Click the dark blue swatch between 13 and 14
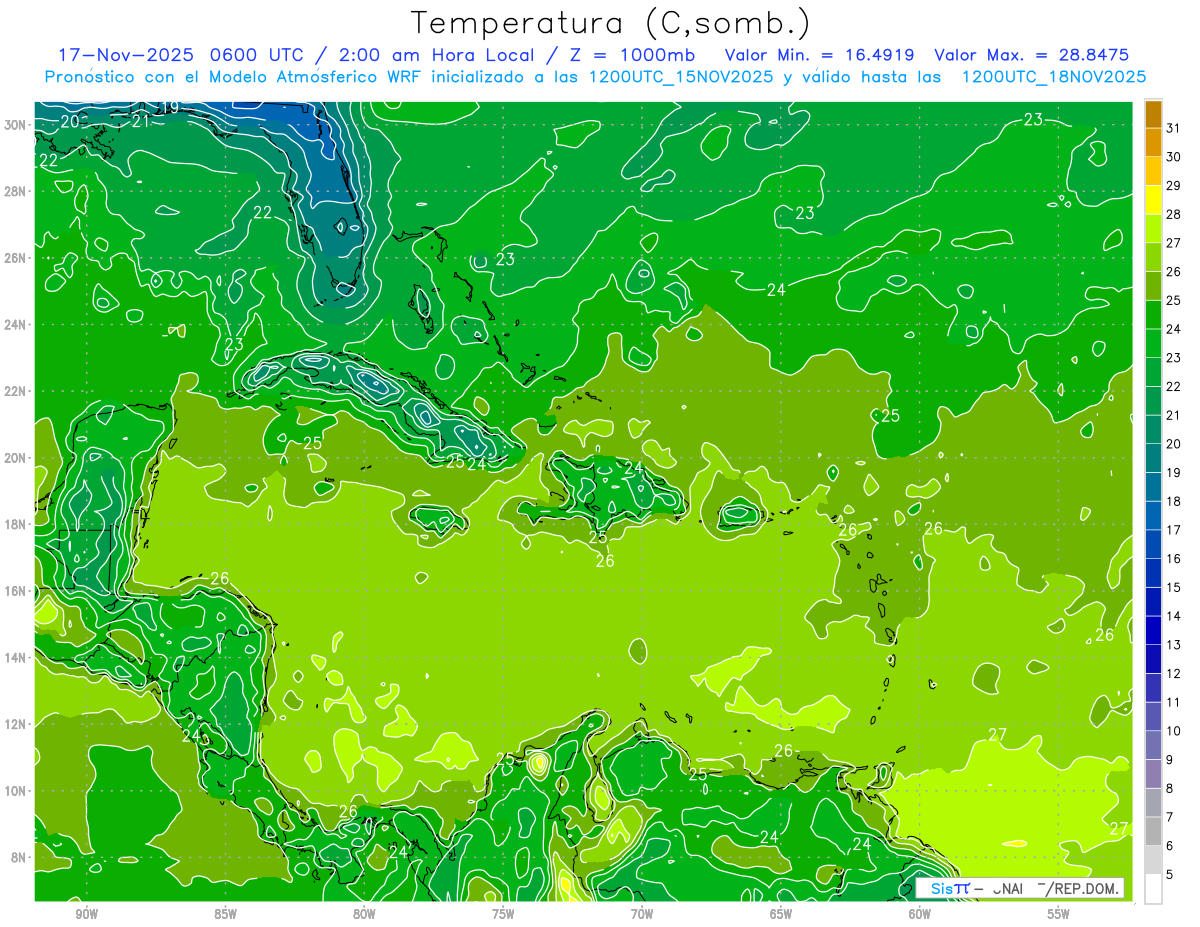Screen dimensions: 1200x927 [x=1154, y=630]
